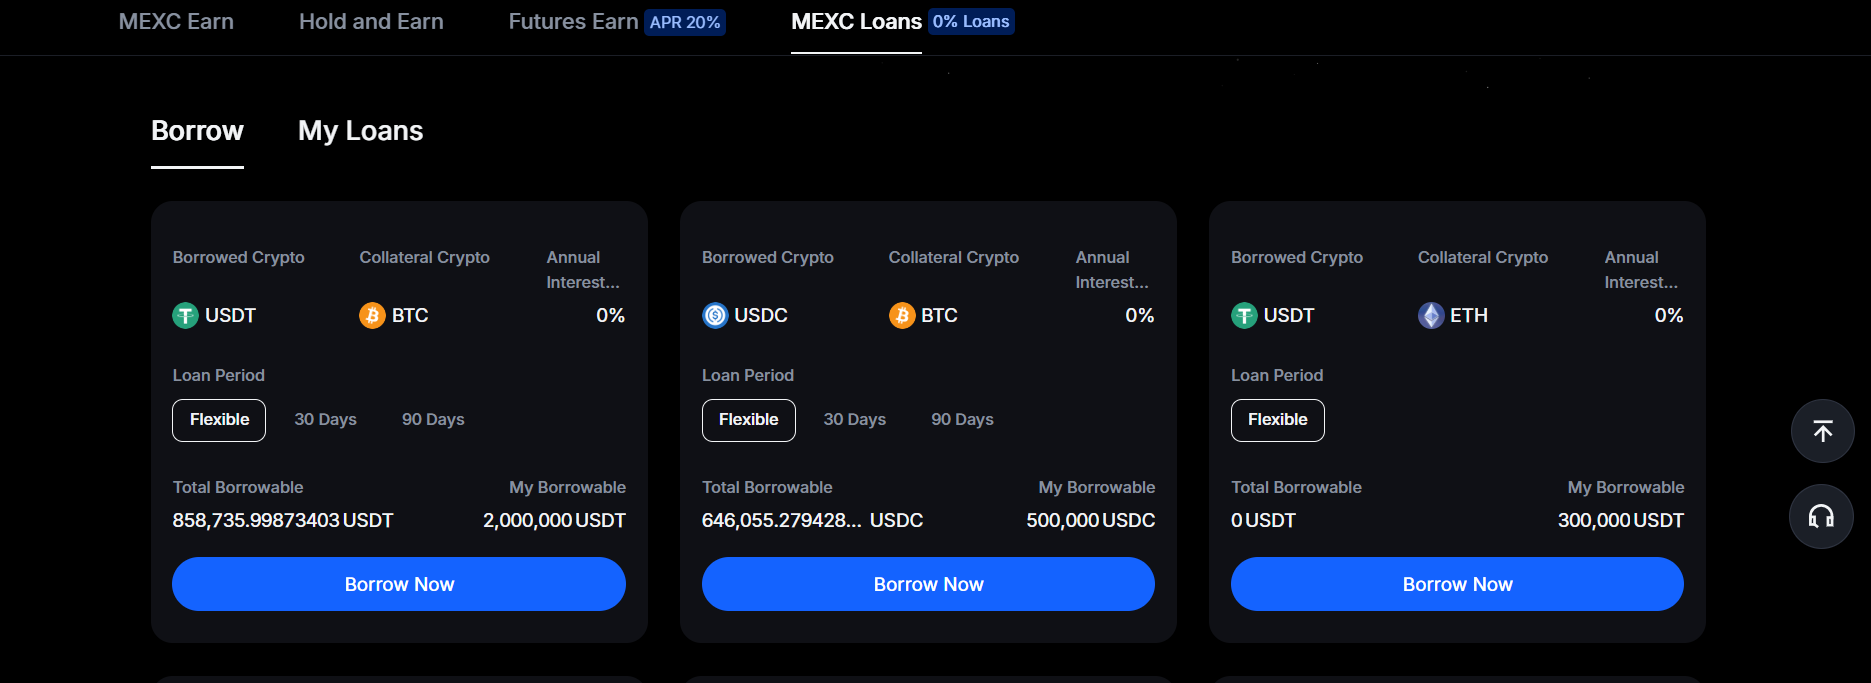
Task: Open the Hold and Earn tab
Action: tap(371, 22)
